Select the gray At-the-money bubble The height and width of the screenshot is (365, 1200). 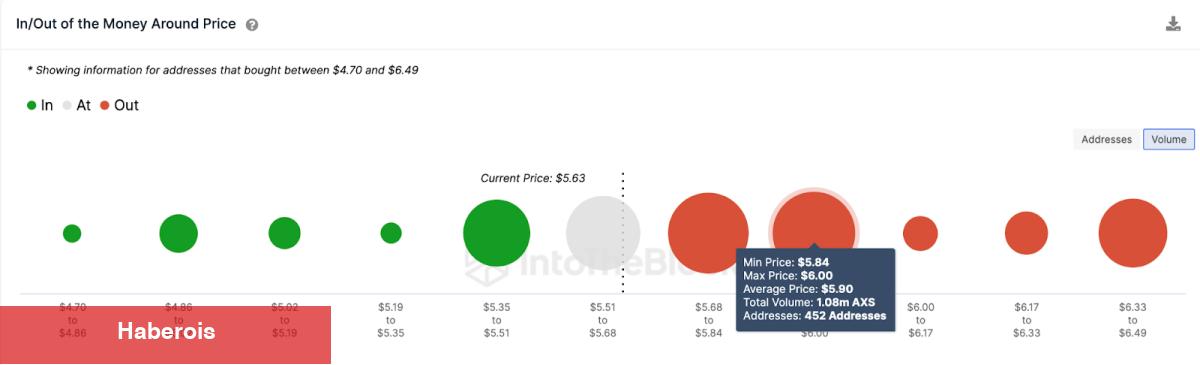(603, 233)
